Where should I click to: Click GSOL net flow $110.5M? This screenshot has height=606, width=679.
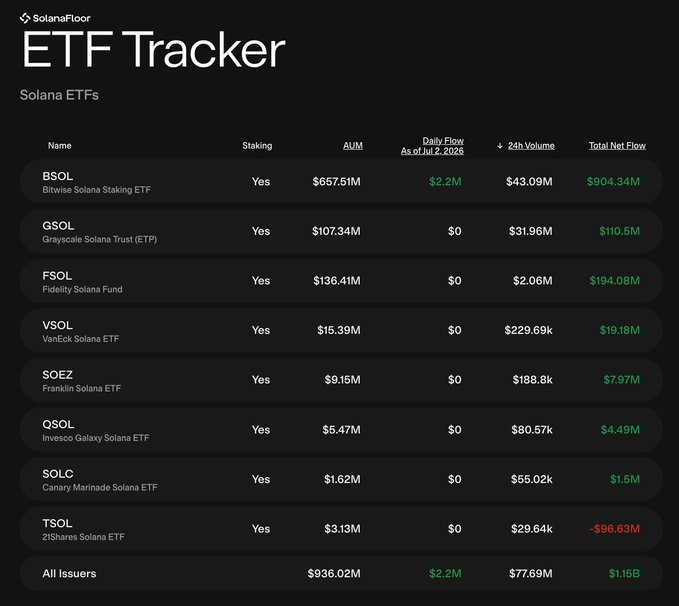[x=619, y=231]
